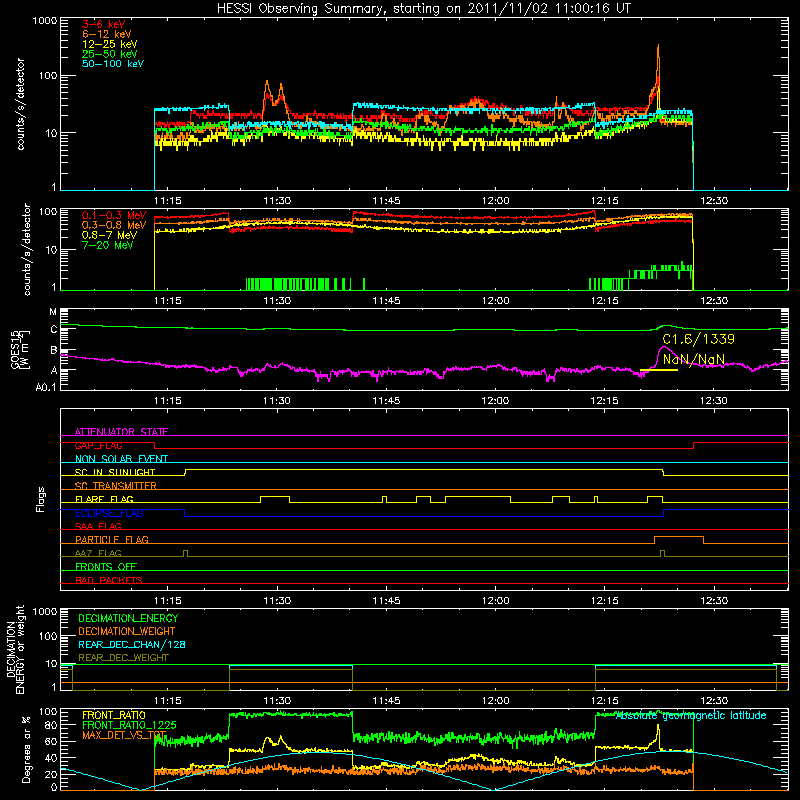Click the 12:00 time label of the keV panel
This screenshot has width=800, height=800.
pyautogui.click(x=495, y=201)
